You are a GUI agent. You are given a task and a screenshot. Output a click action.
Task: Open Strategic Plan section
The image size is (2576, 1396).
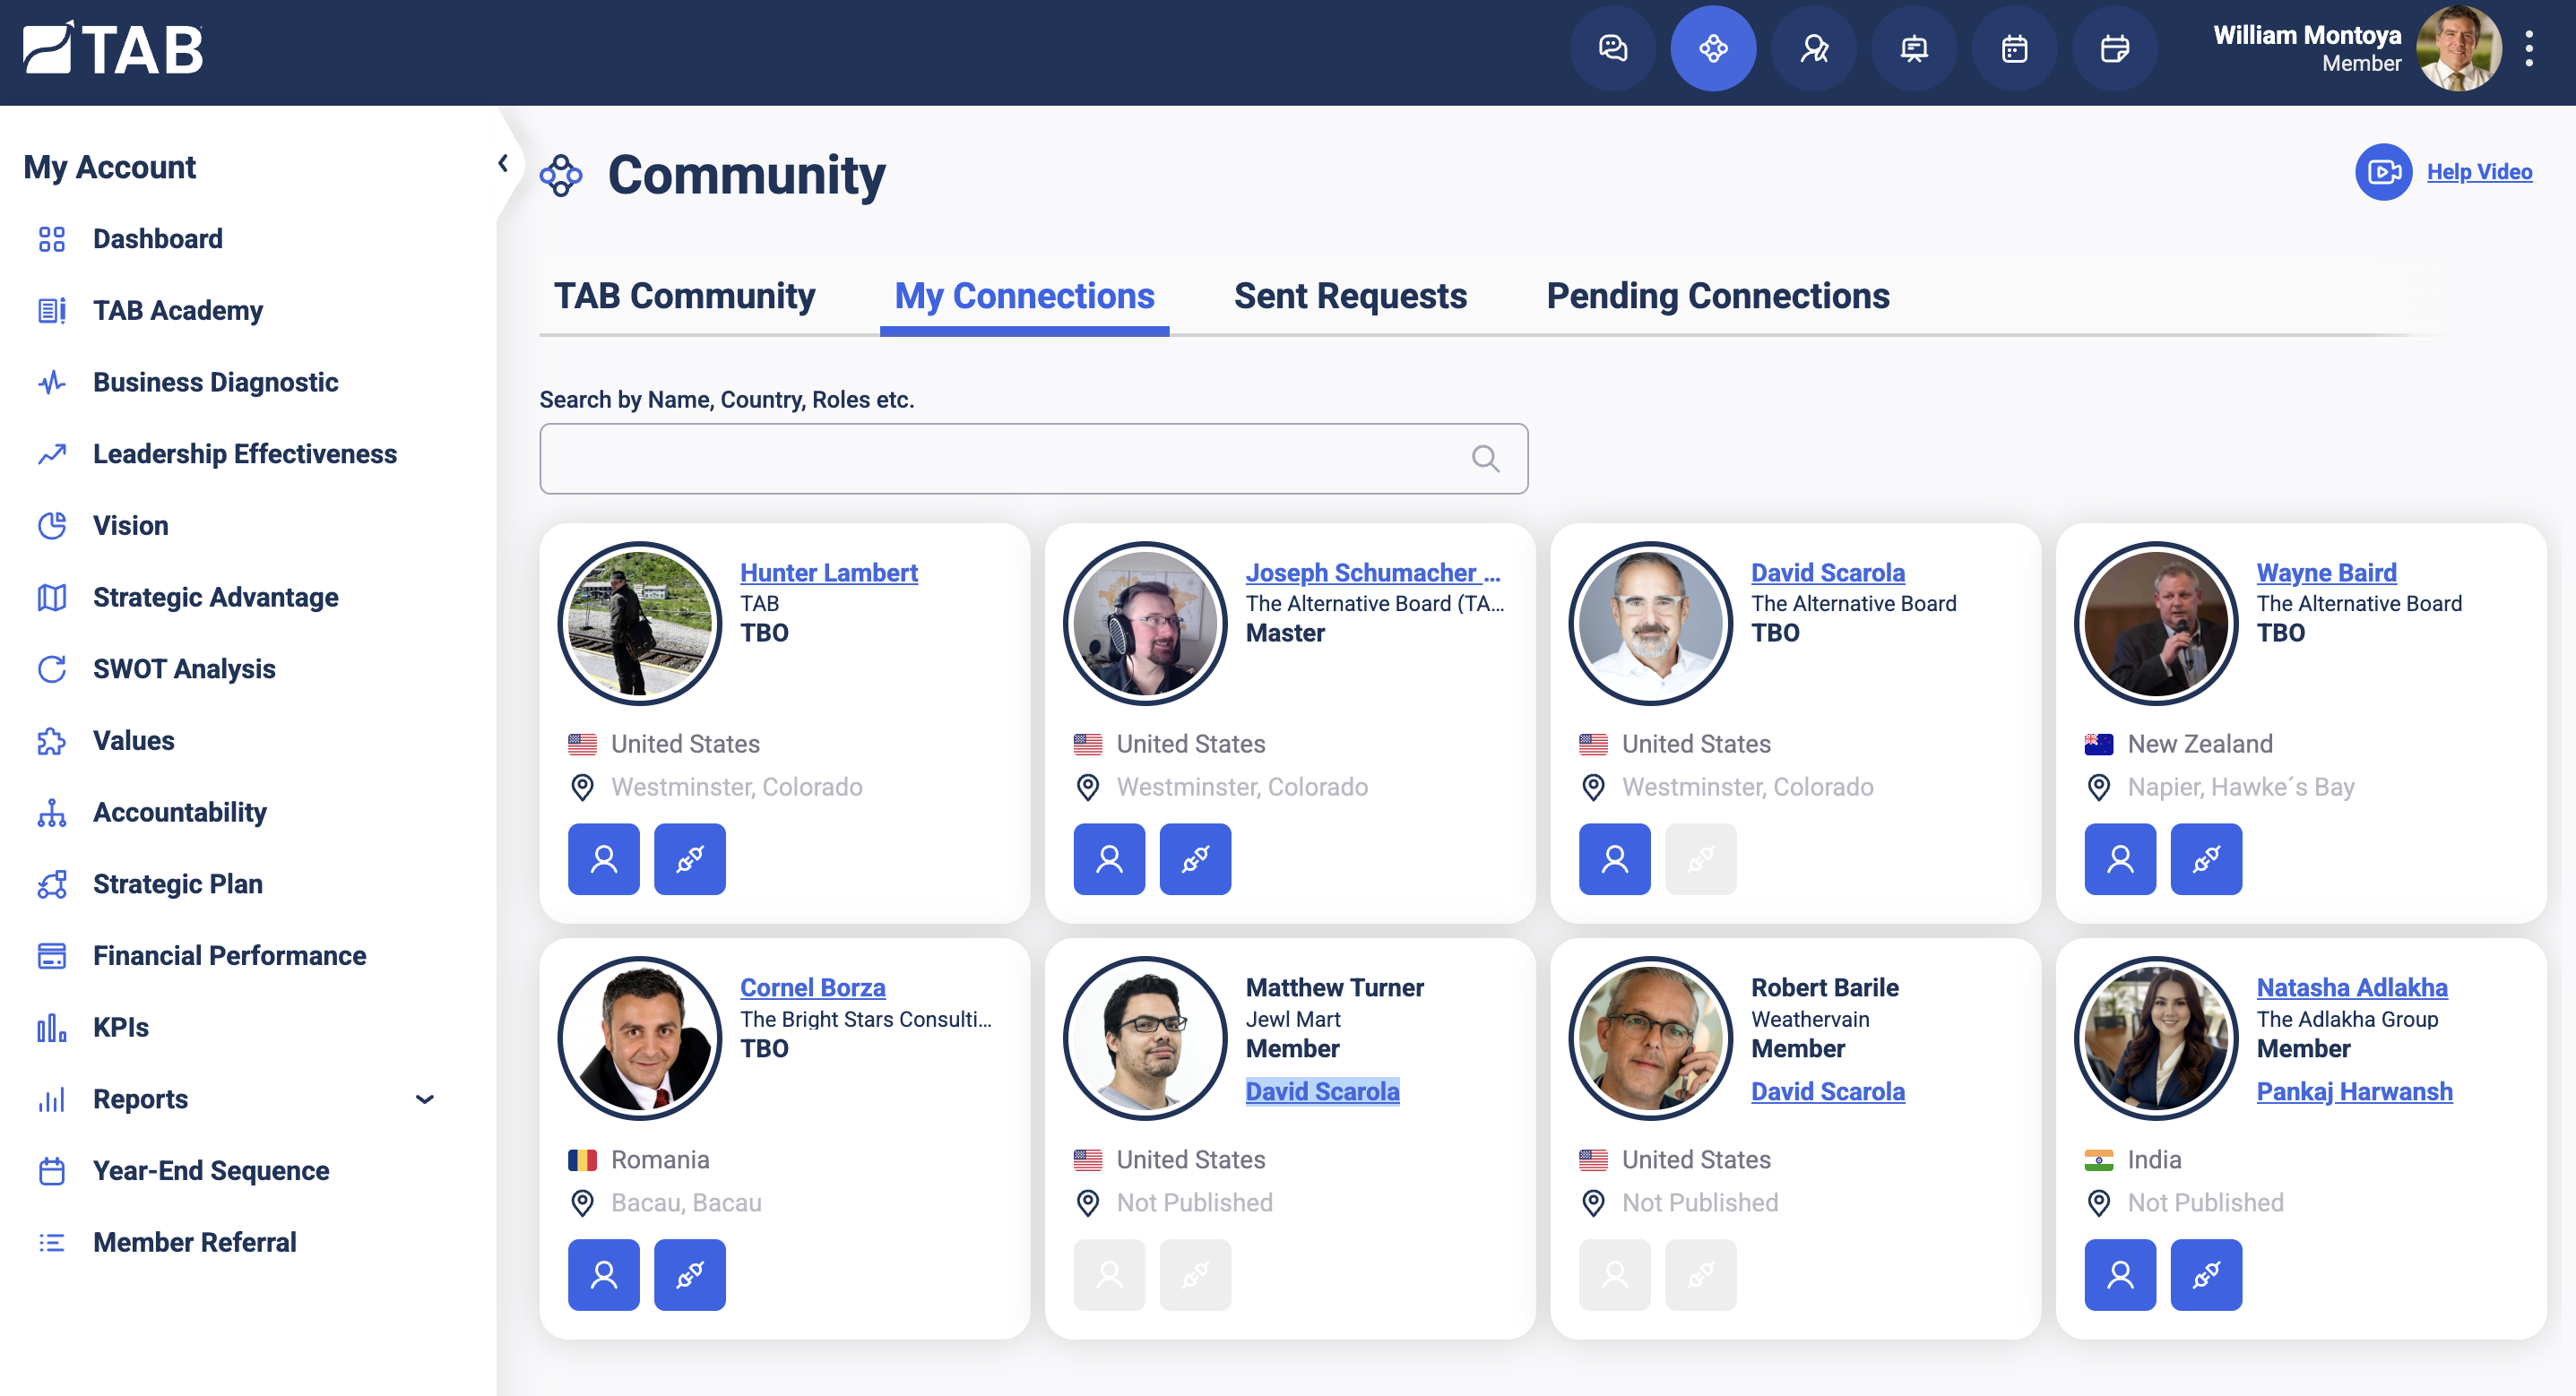click(177, 884)
